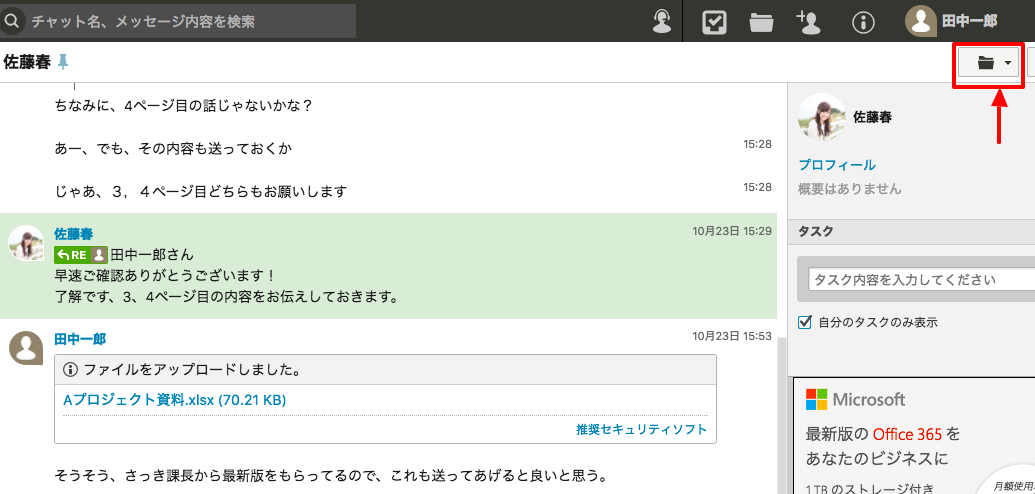Open the 推奨セキュリティソフト link

(642, 430)
